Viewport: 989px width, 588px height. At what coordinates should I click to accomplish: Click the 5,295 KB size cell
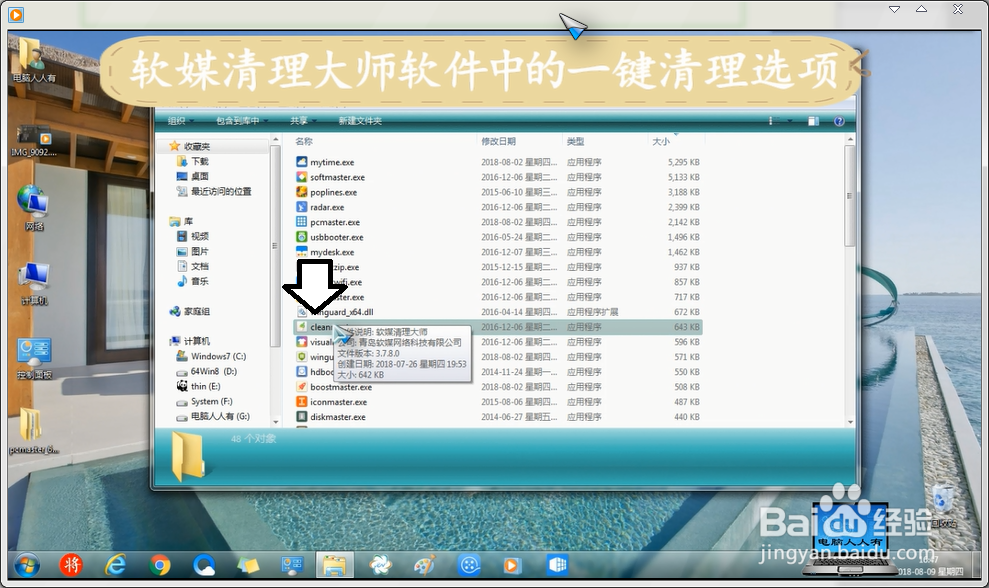(684, 162)
